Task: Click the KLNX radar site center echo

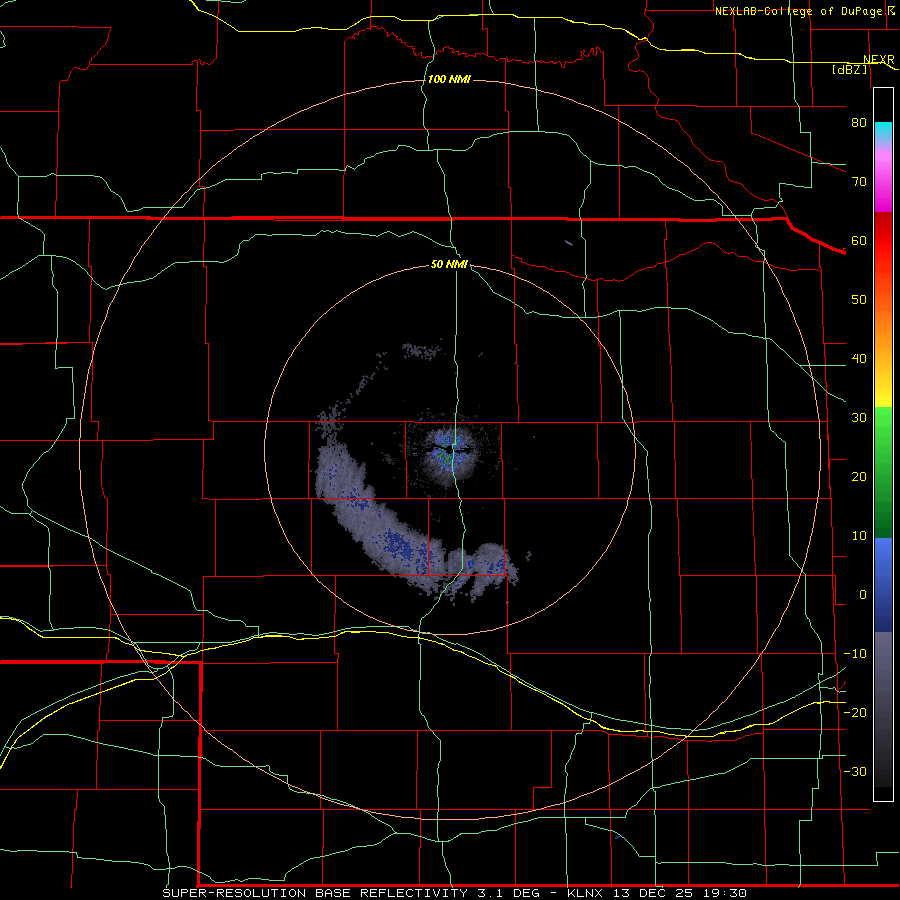Action: coord(451,451)
